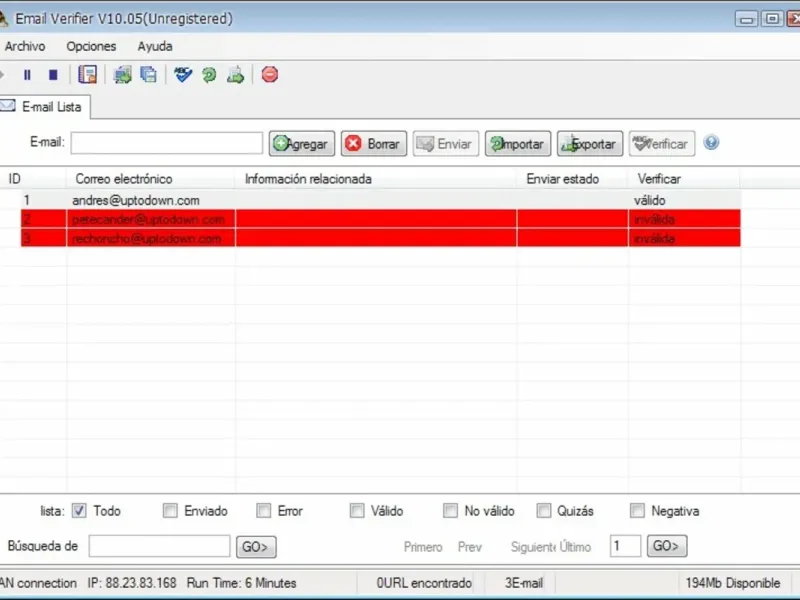The image size is (800, 600).
Task: Click the save-copies disk toolbar icon
Action: (x=148, y=74)
